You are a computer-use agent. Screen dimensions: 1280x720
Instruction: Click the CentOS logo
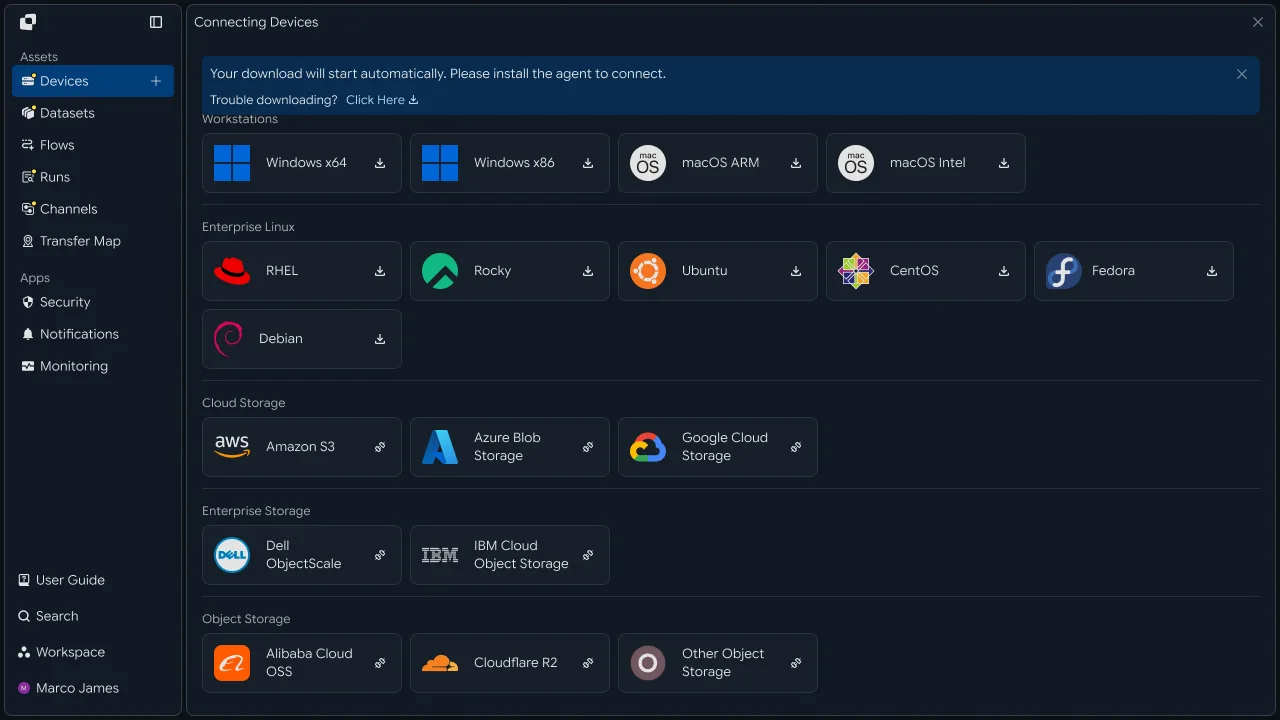(x=856, y=271)
